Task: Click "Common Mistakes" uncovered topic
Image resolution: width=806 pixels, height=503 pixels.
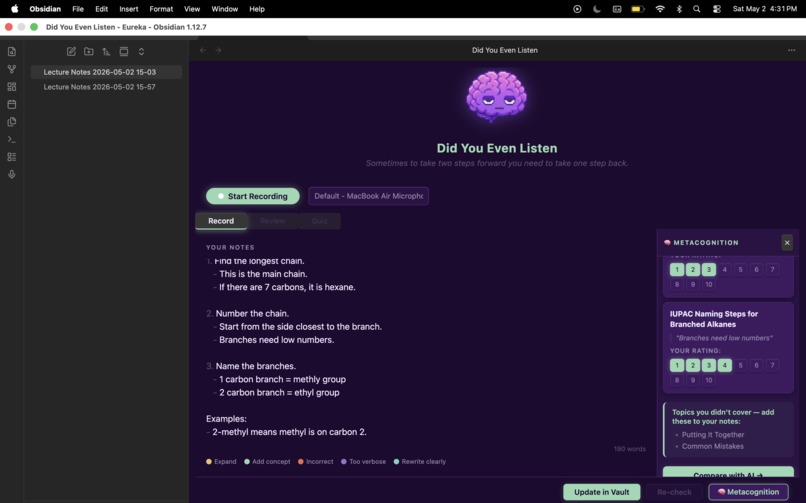Action: tap(712, 446)
